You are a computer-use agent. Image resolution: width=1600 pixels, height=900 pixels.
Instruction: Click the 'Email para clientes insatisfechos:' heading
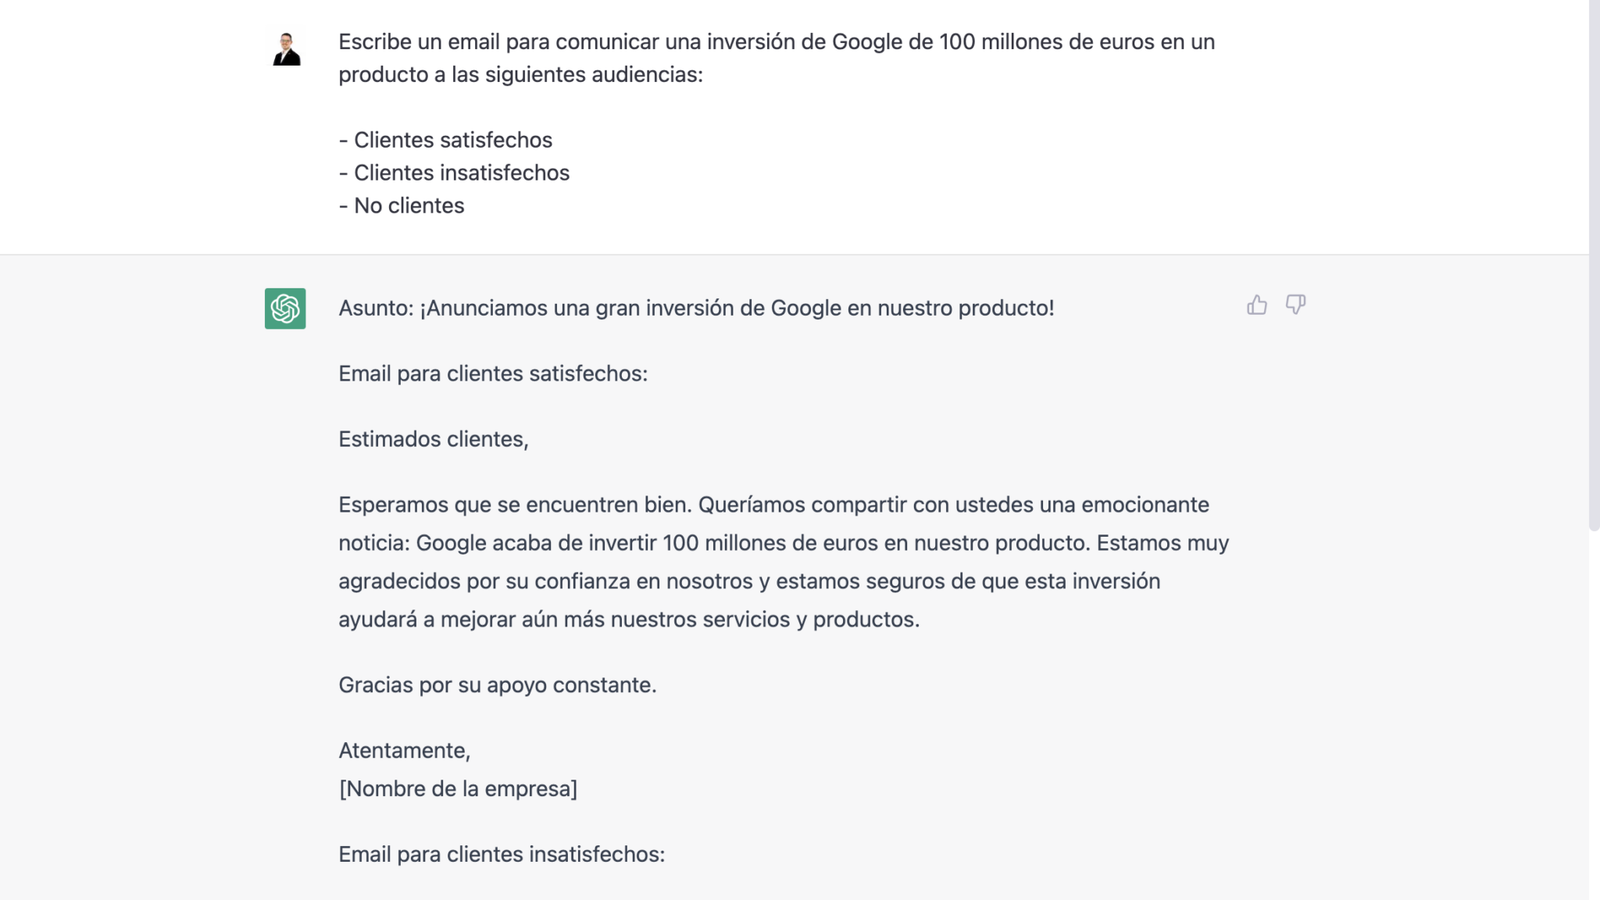click(x=501, y=855)
